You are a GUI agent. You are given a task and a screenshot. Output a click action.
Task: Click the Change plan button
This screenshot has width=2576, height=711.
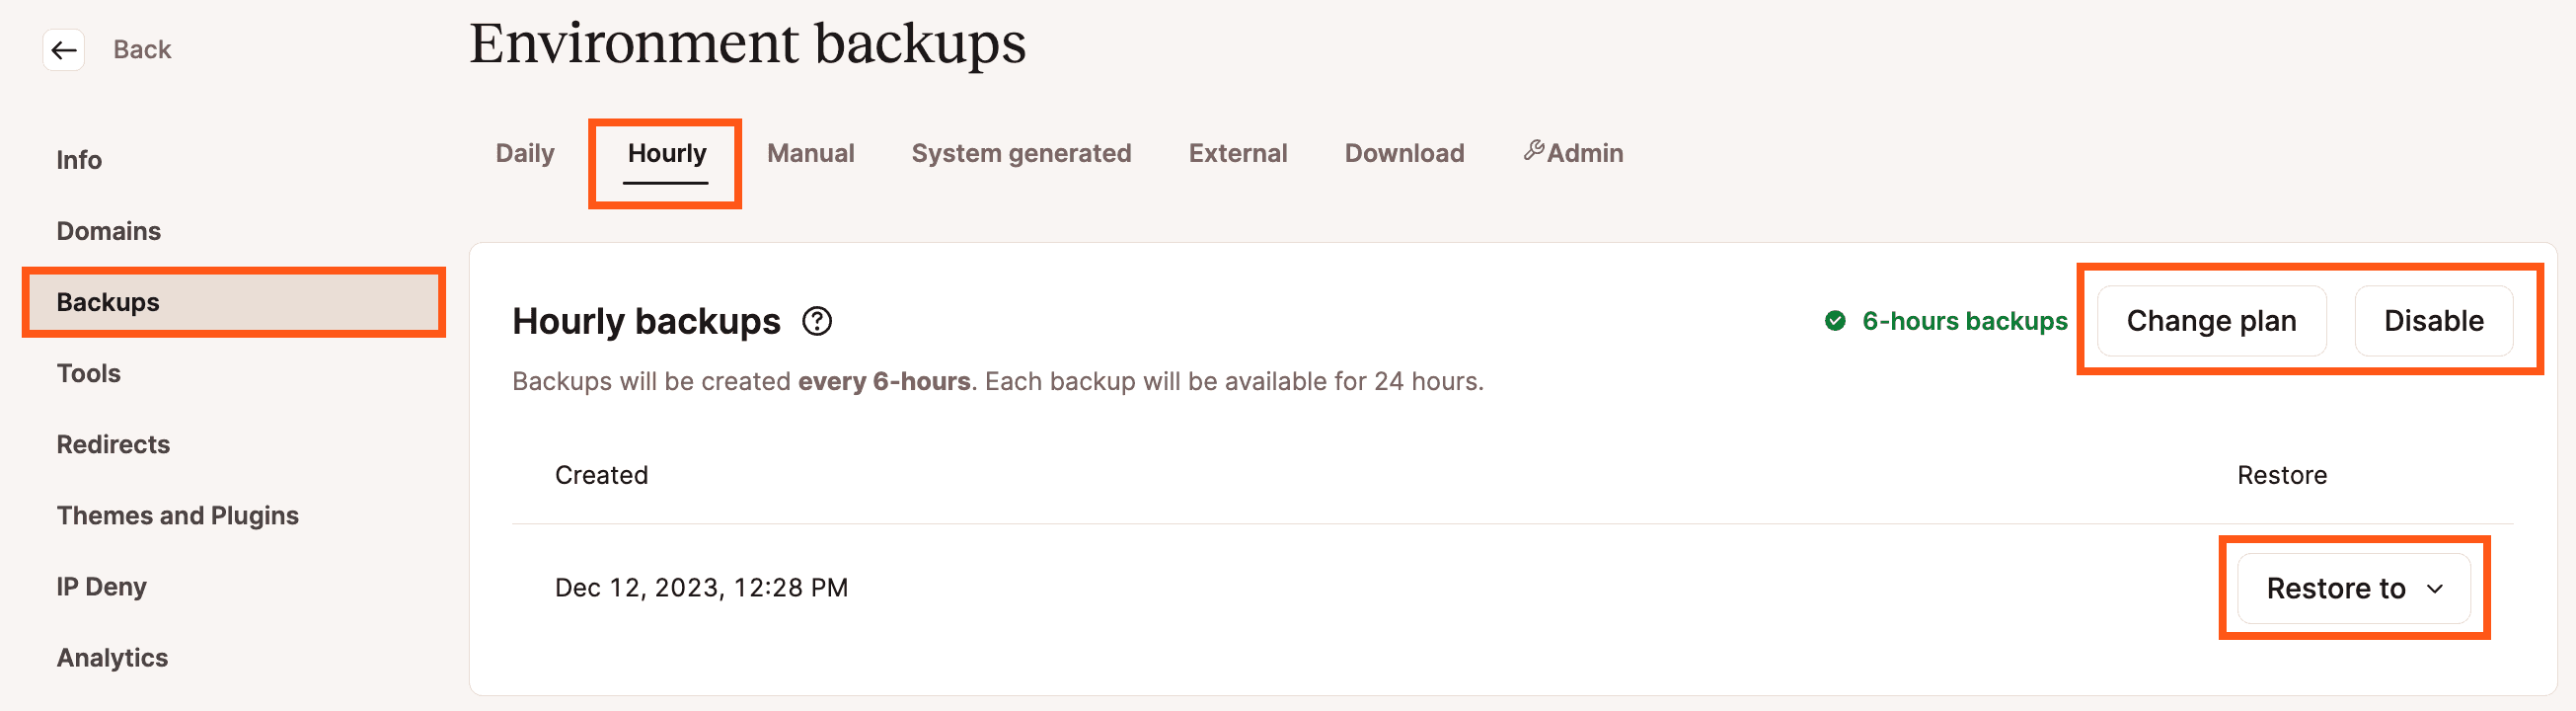[2211, 321]
